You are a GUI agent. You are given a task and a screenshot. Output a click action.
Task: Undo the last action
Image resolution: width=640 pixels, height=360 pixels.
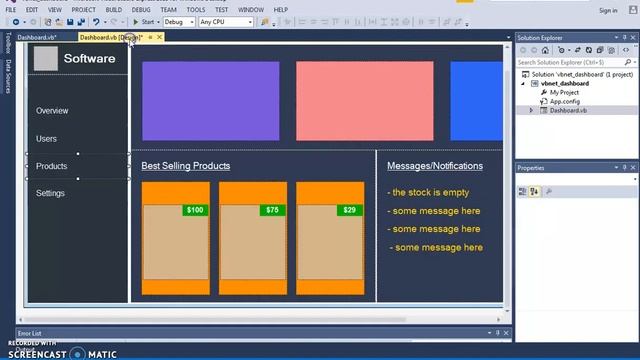pos(96,22)
